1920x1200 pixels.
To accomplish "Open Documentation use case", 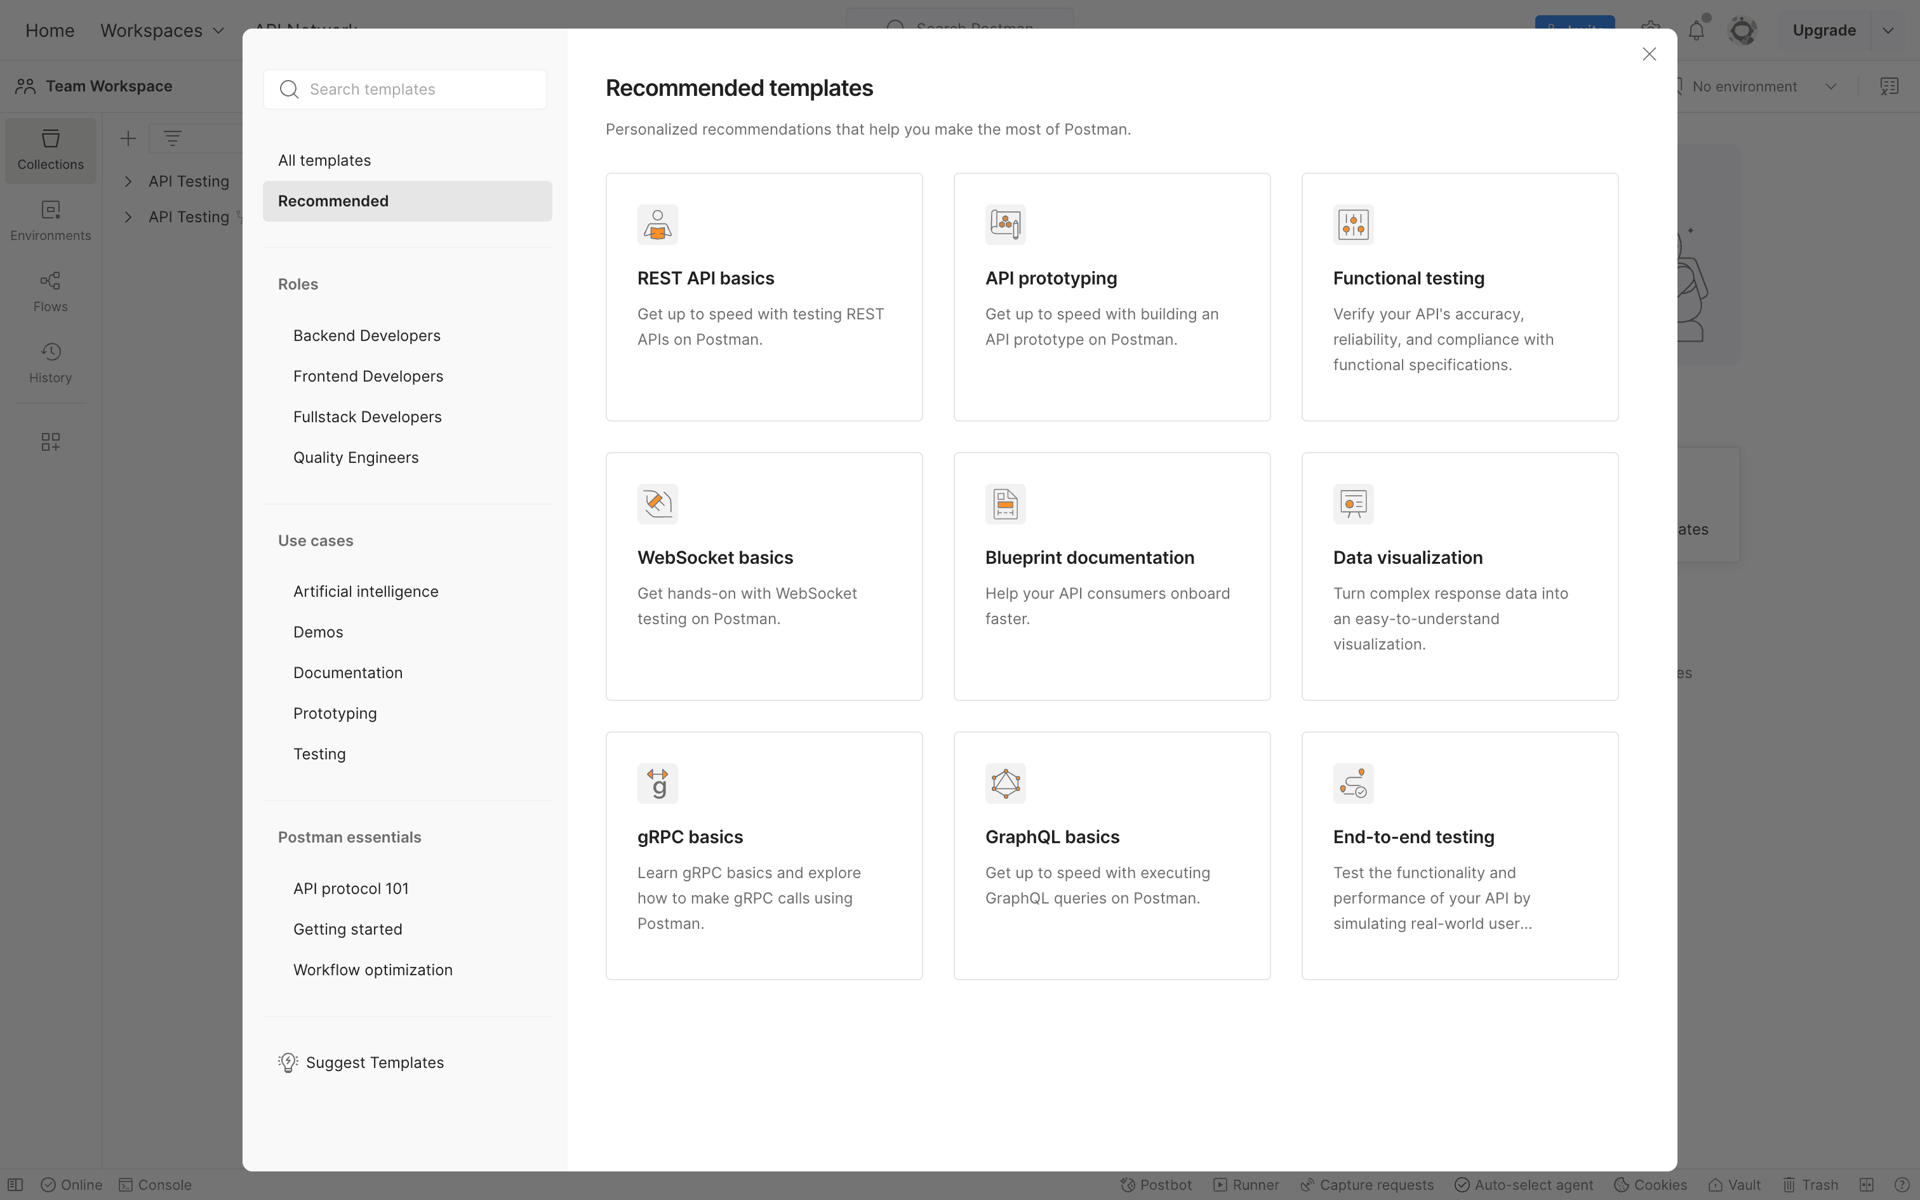I will point(348,673).
